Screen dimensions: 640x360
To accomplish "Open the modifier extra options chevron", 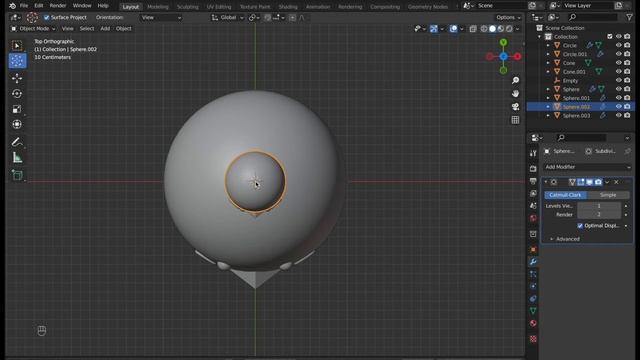I will tap(607, 182).
